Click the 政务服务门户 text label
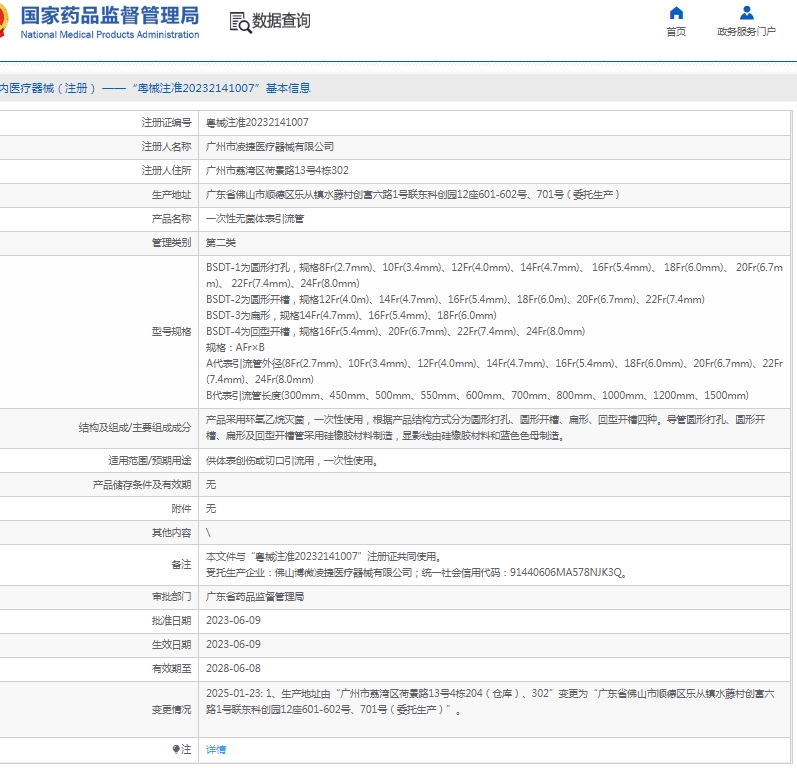Image resolution: width=797 pixels, height=768 pixels. coord(746,32)
